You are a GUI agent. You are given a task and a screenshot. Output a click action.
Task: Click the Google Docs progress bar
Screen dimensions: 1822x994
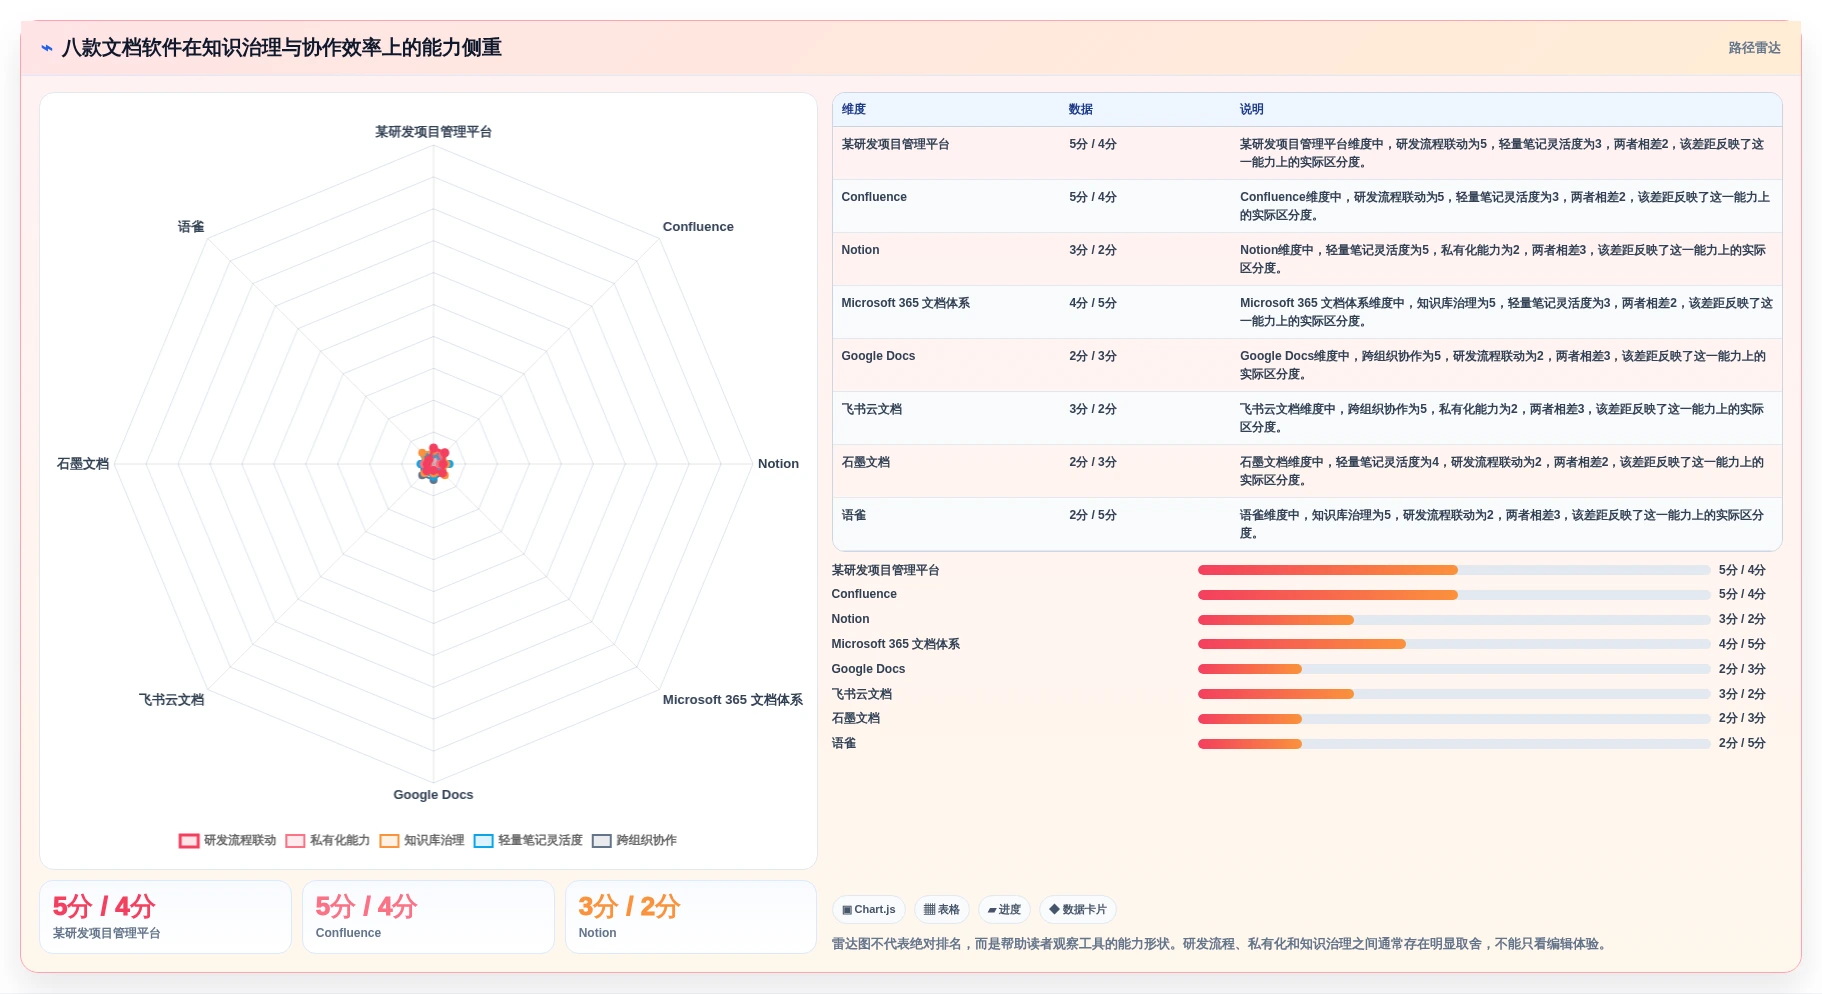[1454, 669]
